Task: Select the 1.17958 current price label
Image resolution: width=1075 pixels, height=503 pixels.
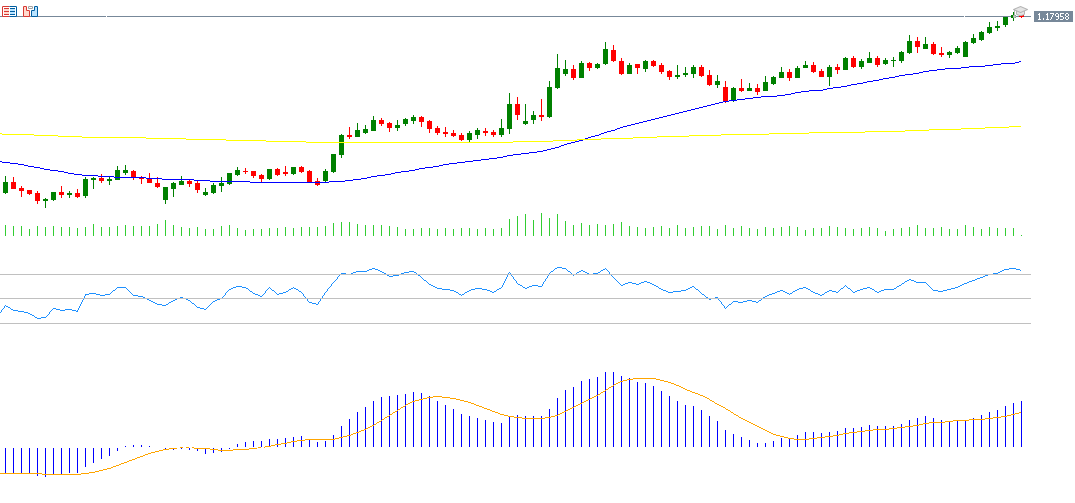Action: pos(1051,17)
